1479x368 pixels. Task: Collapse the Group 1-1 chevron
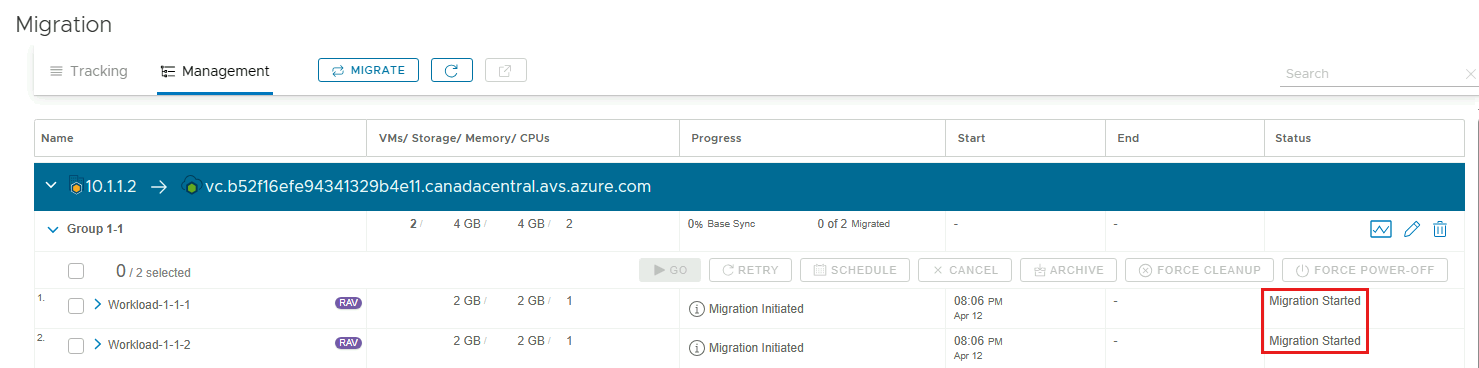click(53, 229)
